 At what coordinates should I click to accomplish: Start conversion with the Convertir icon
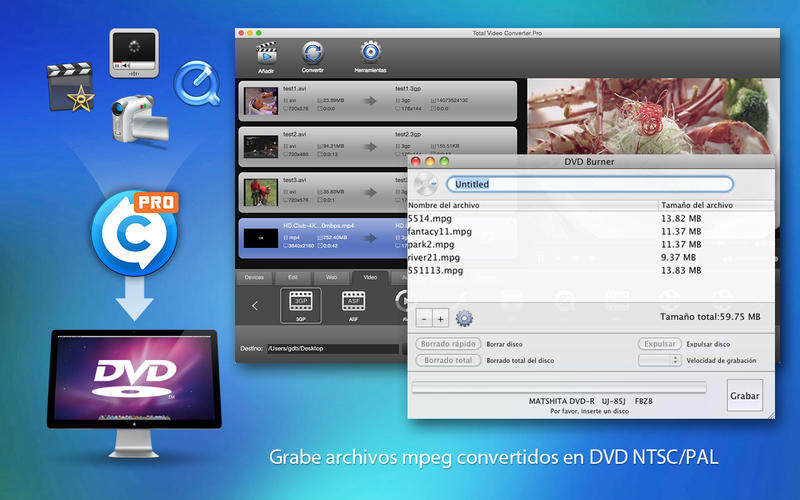(x=313, y=53)
